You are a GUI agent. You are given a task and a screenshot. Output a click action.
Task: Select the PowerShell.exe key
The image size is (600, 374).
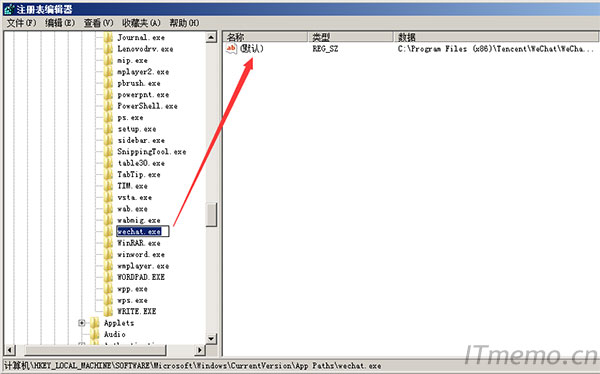[x=147, y=106]
